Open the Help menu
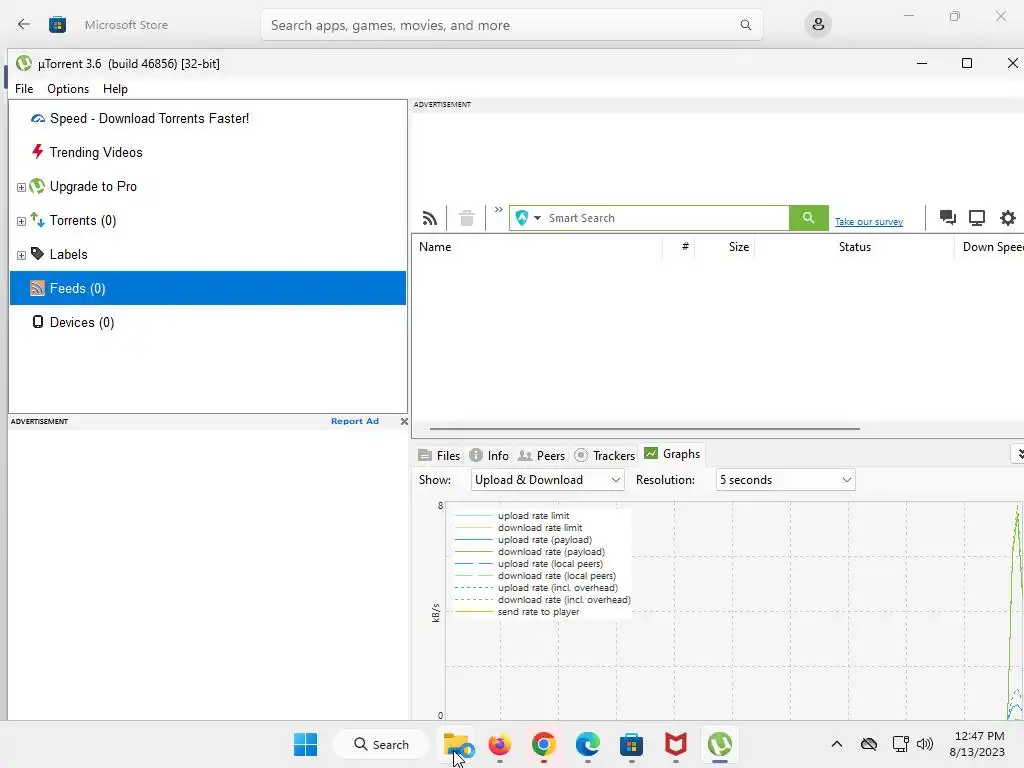The image size is (1024, 768). point(115,89)
